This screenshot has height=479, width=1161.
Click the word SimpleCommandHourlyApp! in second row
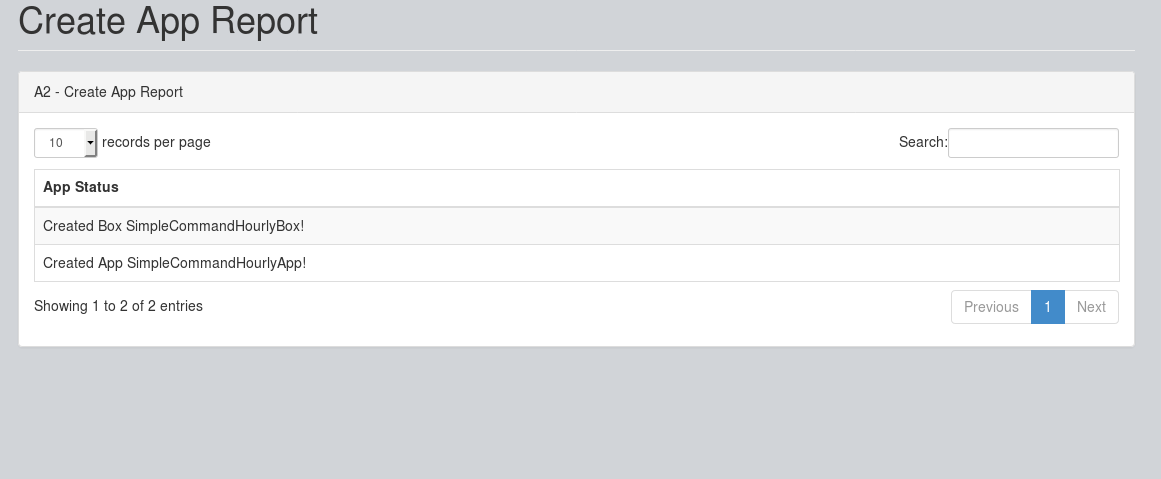tap(216, 263)
